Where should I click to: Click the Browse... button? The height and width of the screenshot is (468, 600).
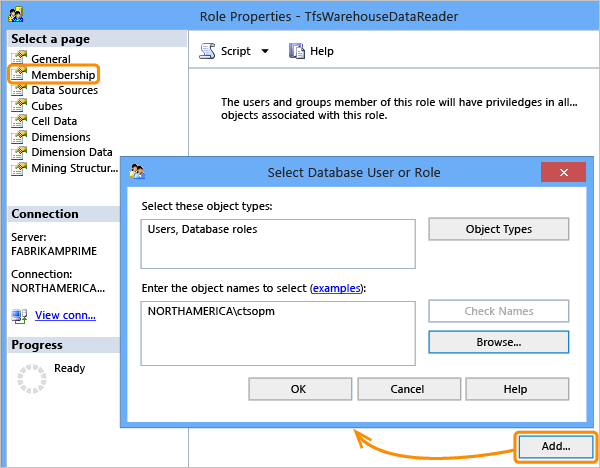pyautogui.click(x=499, y=342)
